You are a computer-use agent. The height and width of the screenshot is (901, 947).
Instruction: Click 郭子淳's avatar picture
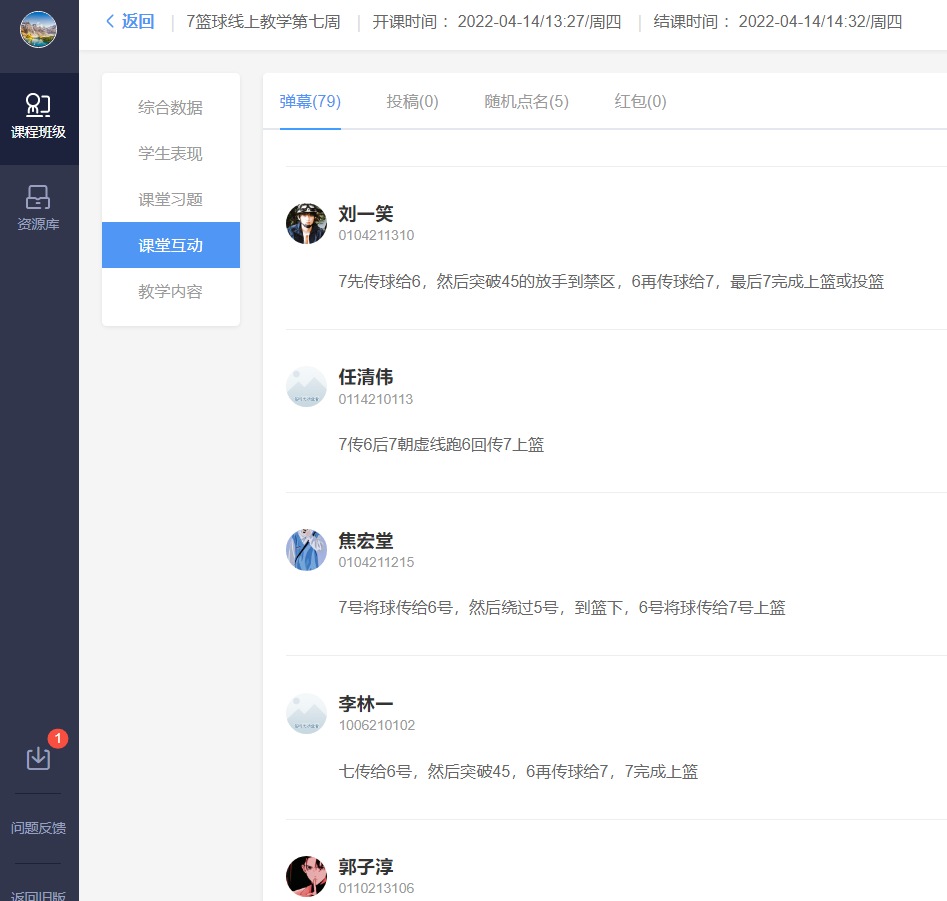(x=306, y=876)
